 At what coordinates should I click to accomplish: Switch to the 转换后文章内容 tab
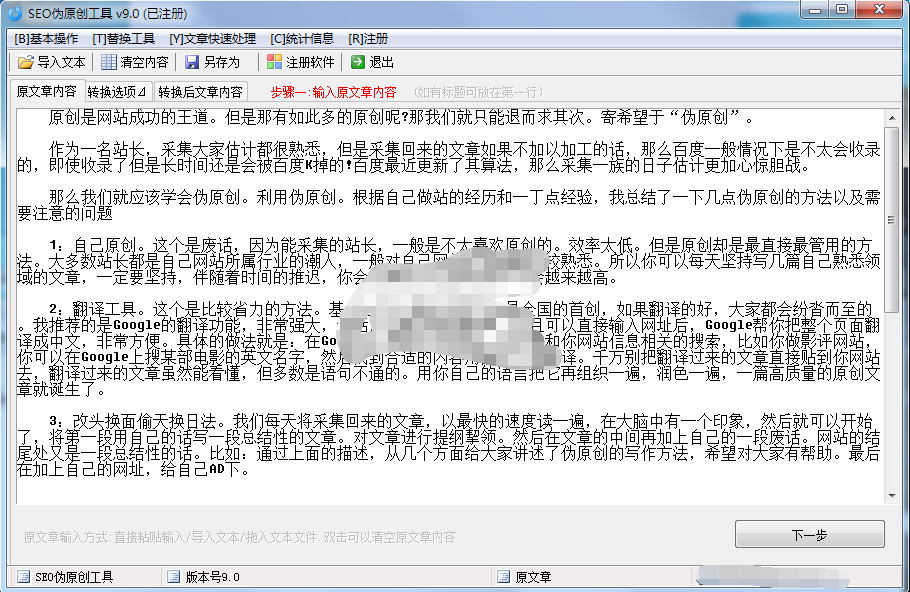click(200, 91)
